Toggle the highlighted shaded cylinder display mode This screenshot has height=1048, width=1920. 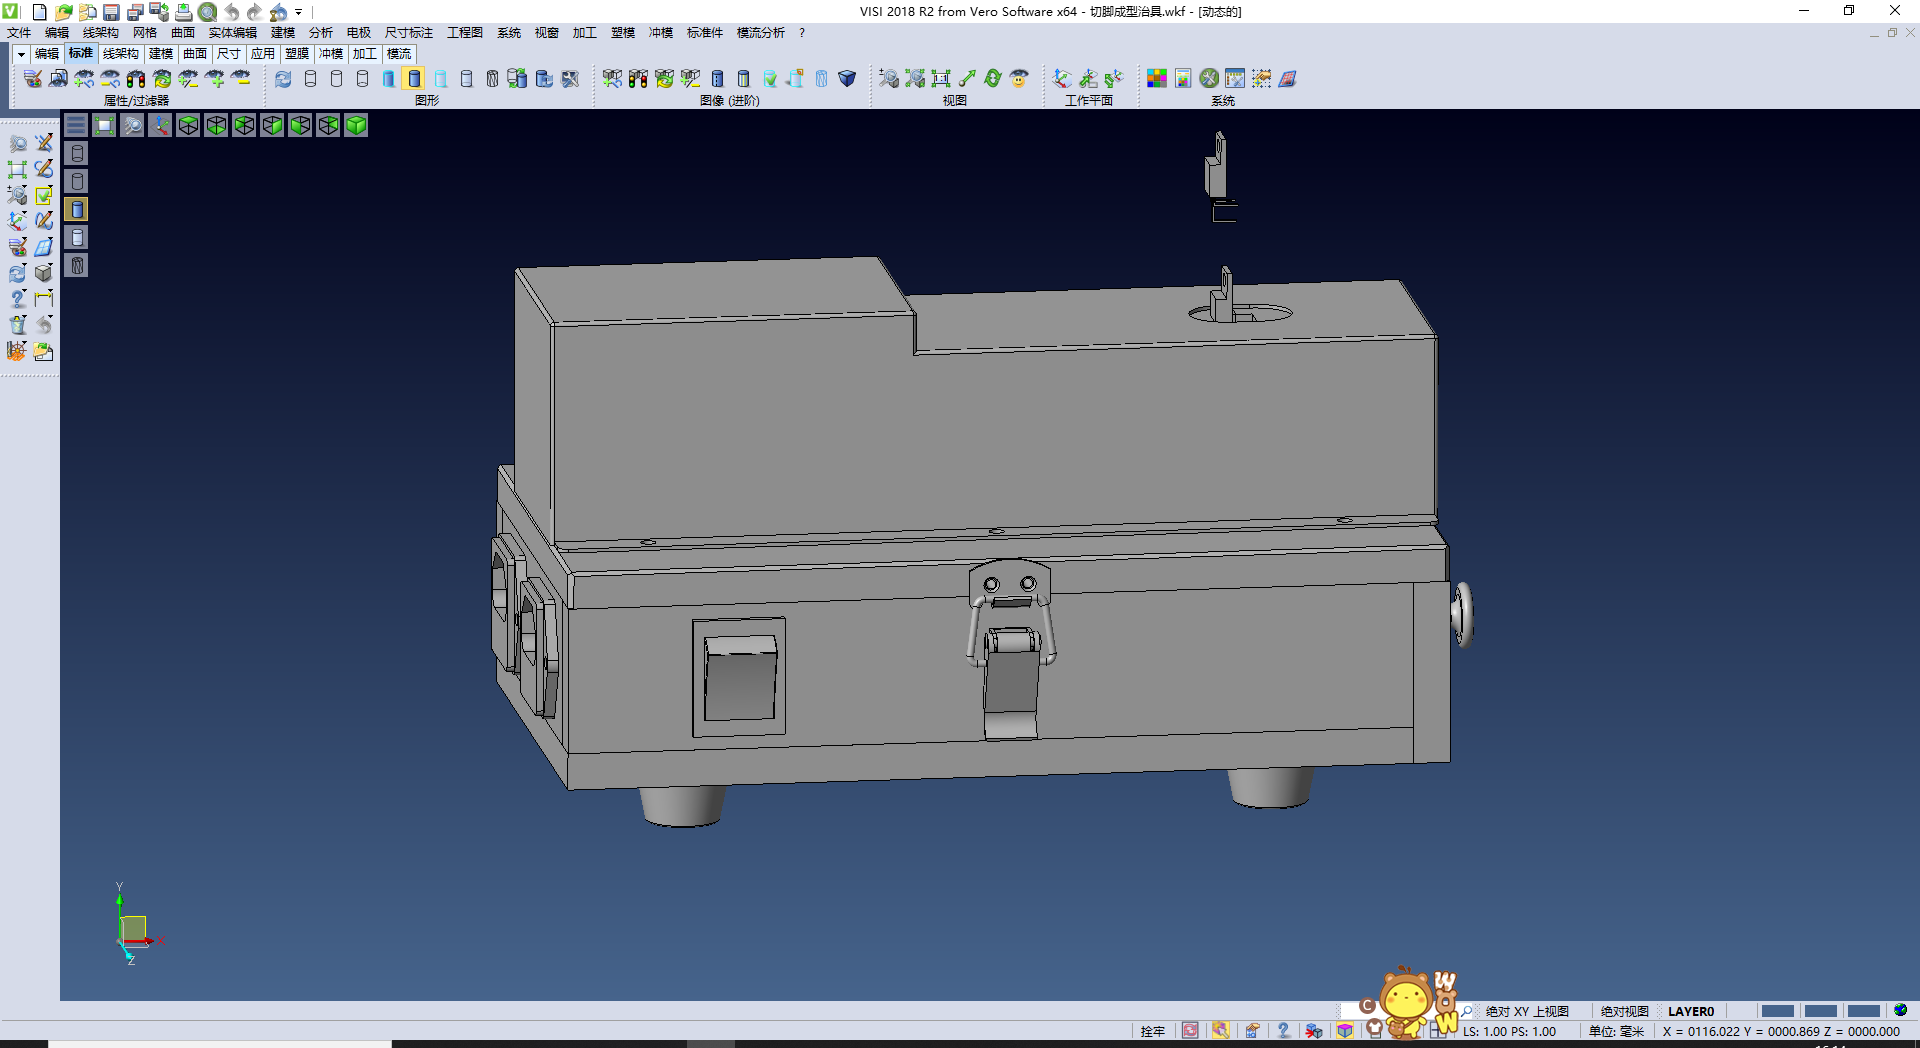coord(414,79)
